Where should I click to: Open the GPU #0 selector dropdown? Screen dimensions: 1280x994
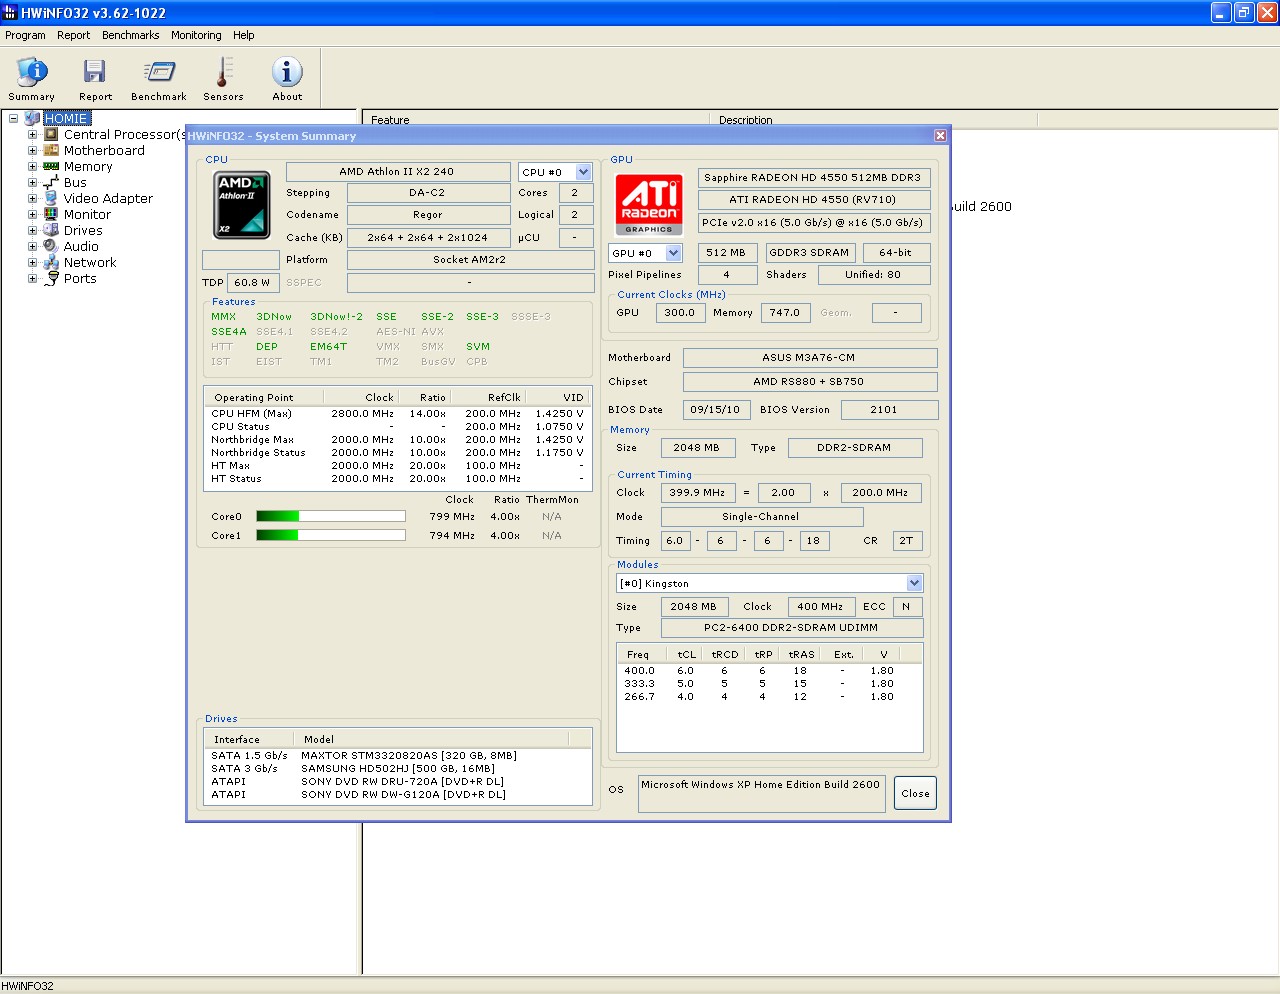click(673, 253)
